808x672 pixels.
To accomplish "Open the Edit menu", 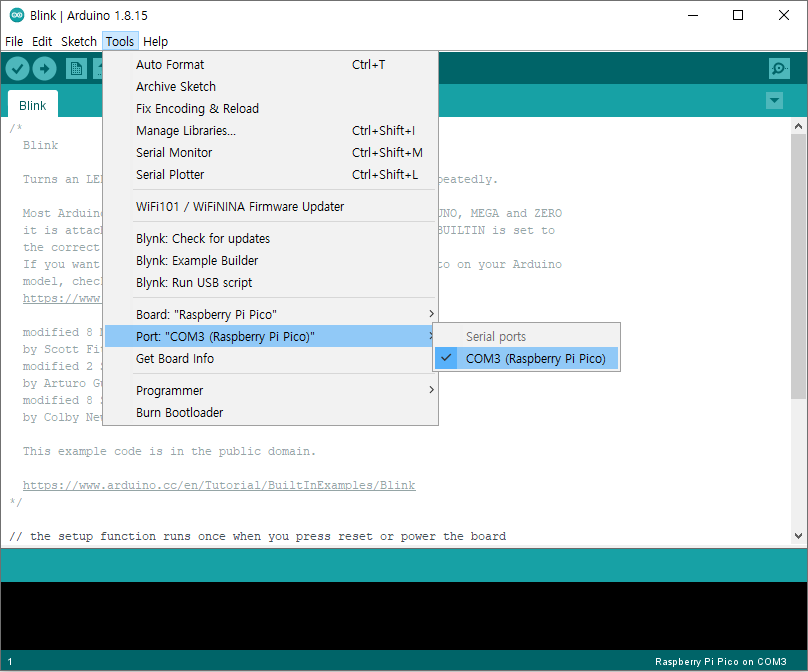I will point(42,41).
